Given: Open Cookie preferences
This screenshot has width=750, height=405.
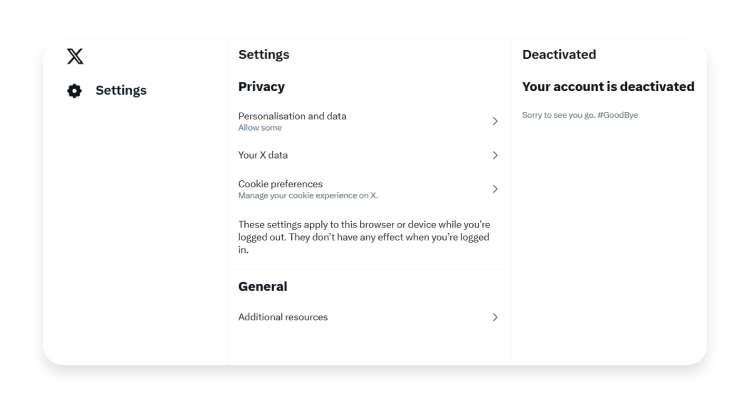Looking at the screenshot, I should (280, 184).
